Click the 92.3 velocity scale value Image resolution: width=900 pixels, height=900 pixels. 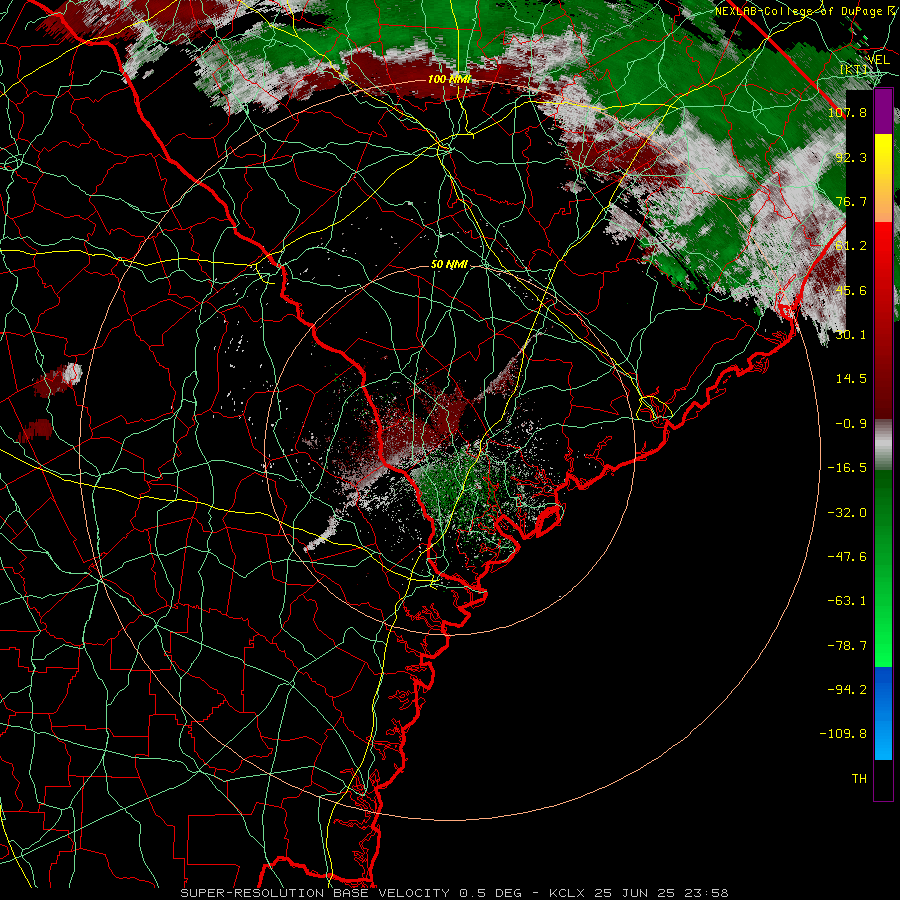851,157
